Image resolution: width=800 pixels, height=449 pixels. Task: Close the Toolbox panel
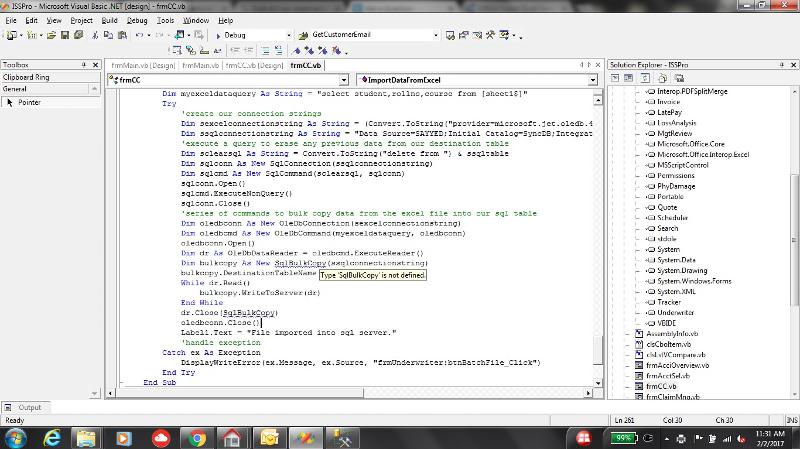point(95,65)
